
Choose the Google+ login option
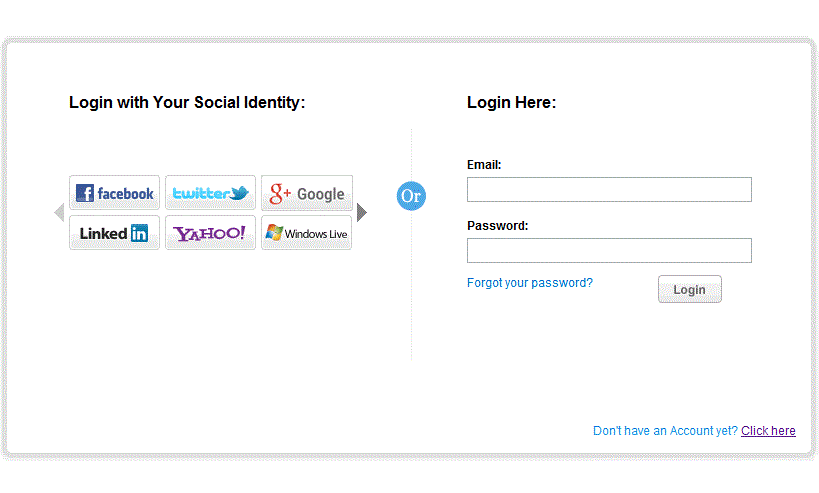306,193
